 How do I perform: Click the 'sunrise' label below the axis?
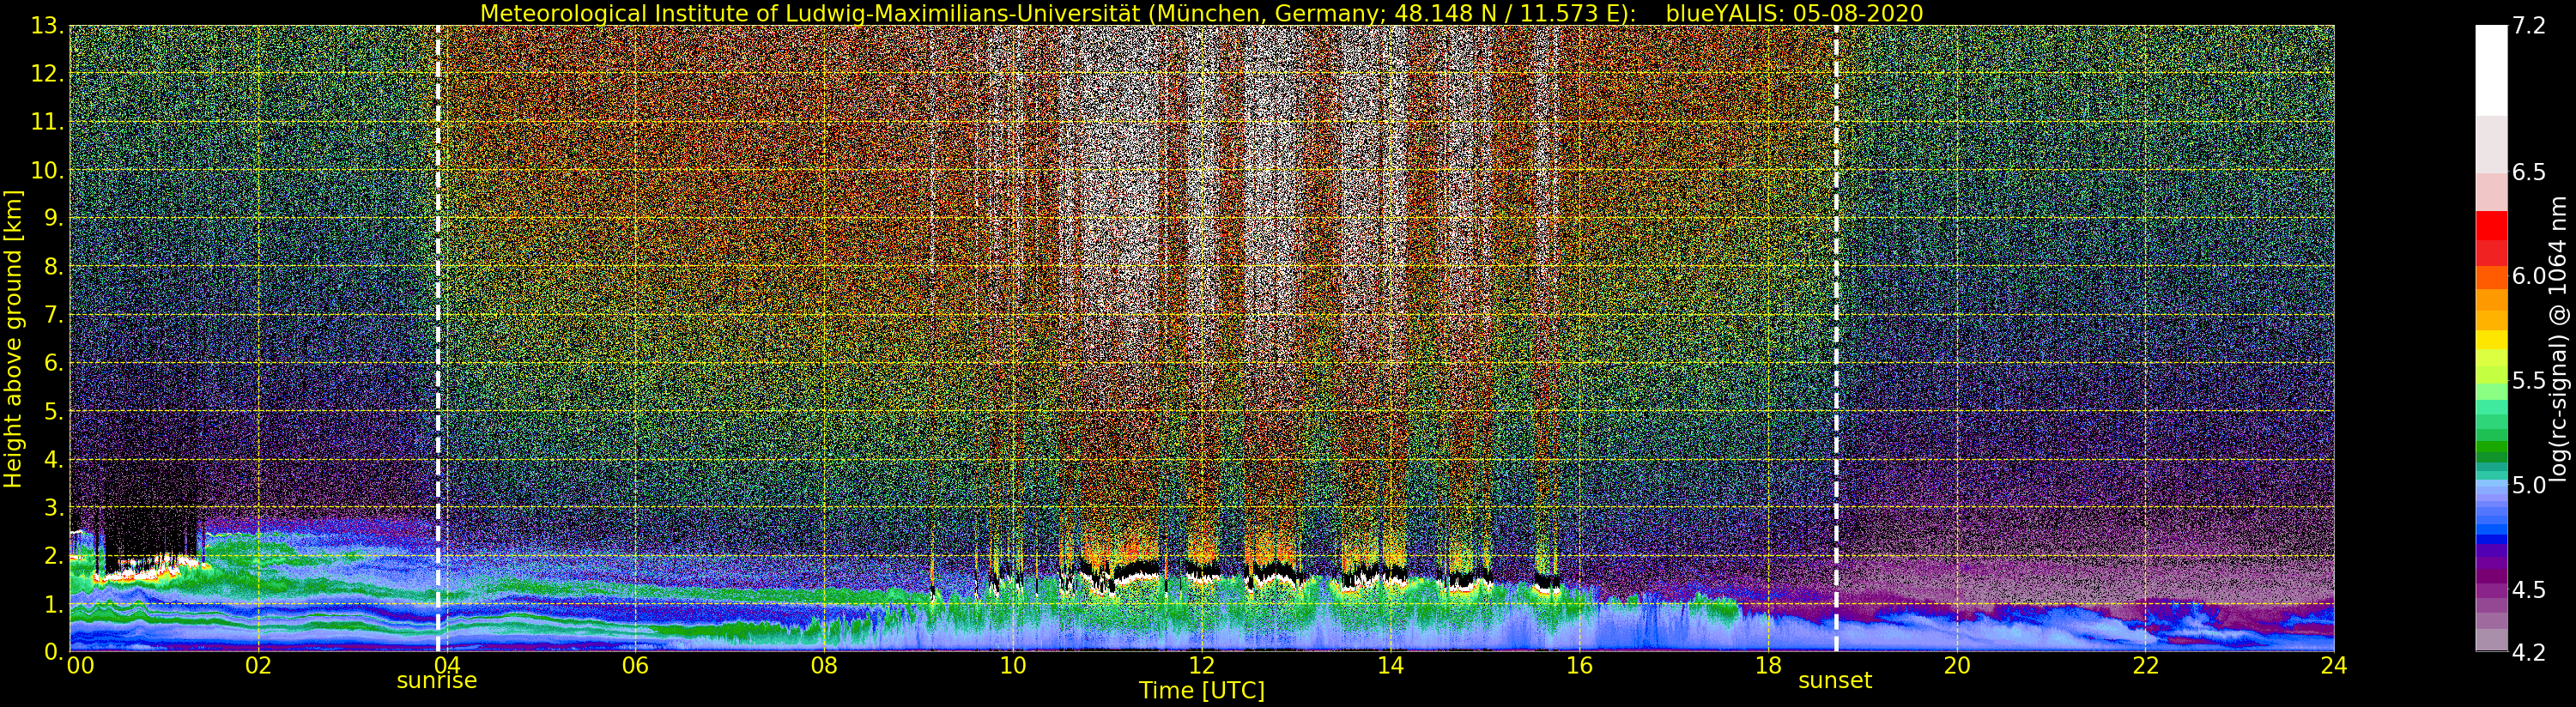pos(437,681)
